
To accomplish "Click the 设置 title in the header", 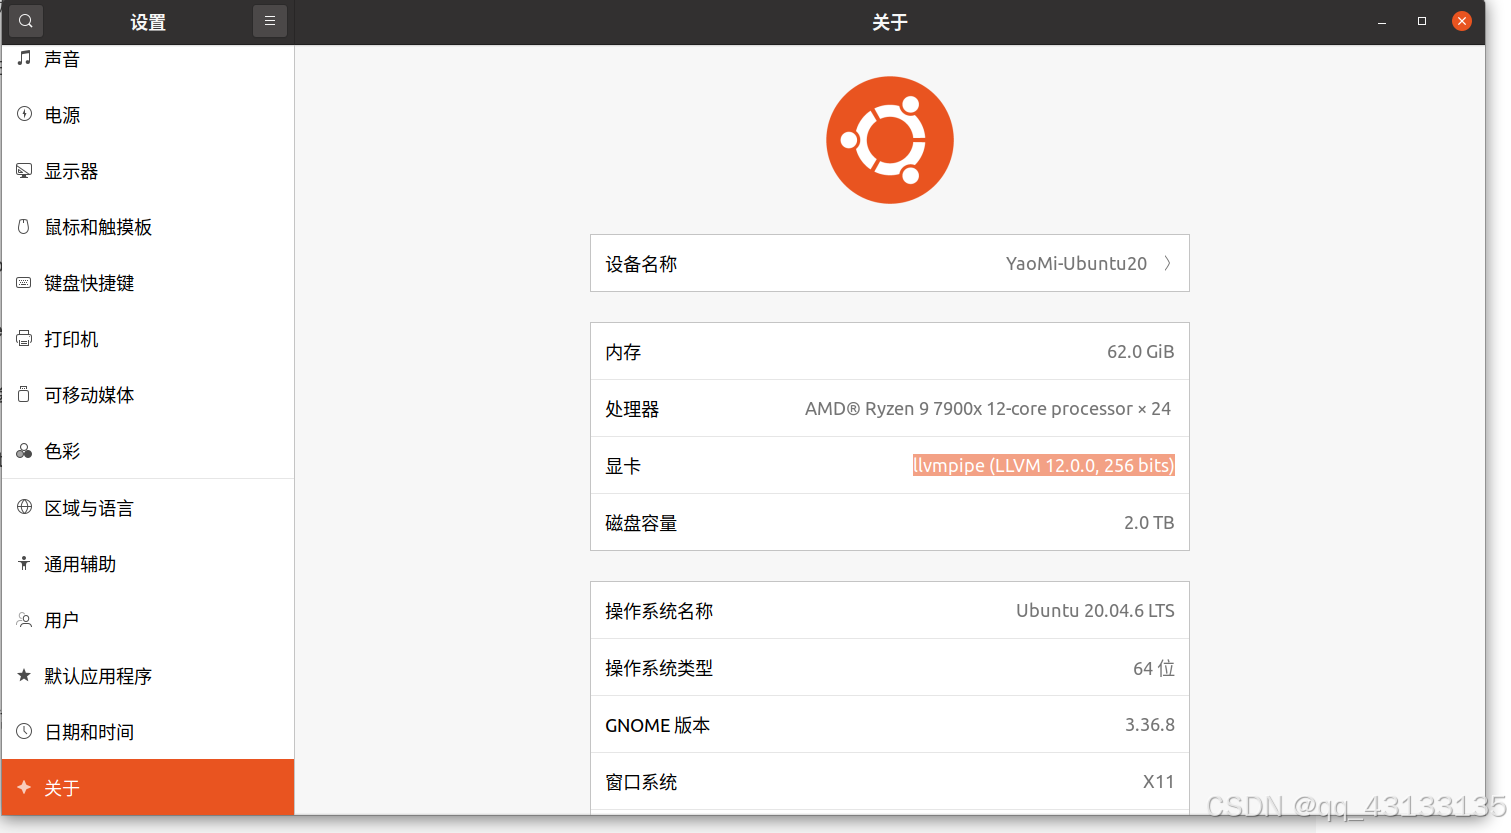I will click(148, 22).
